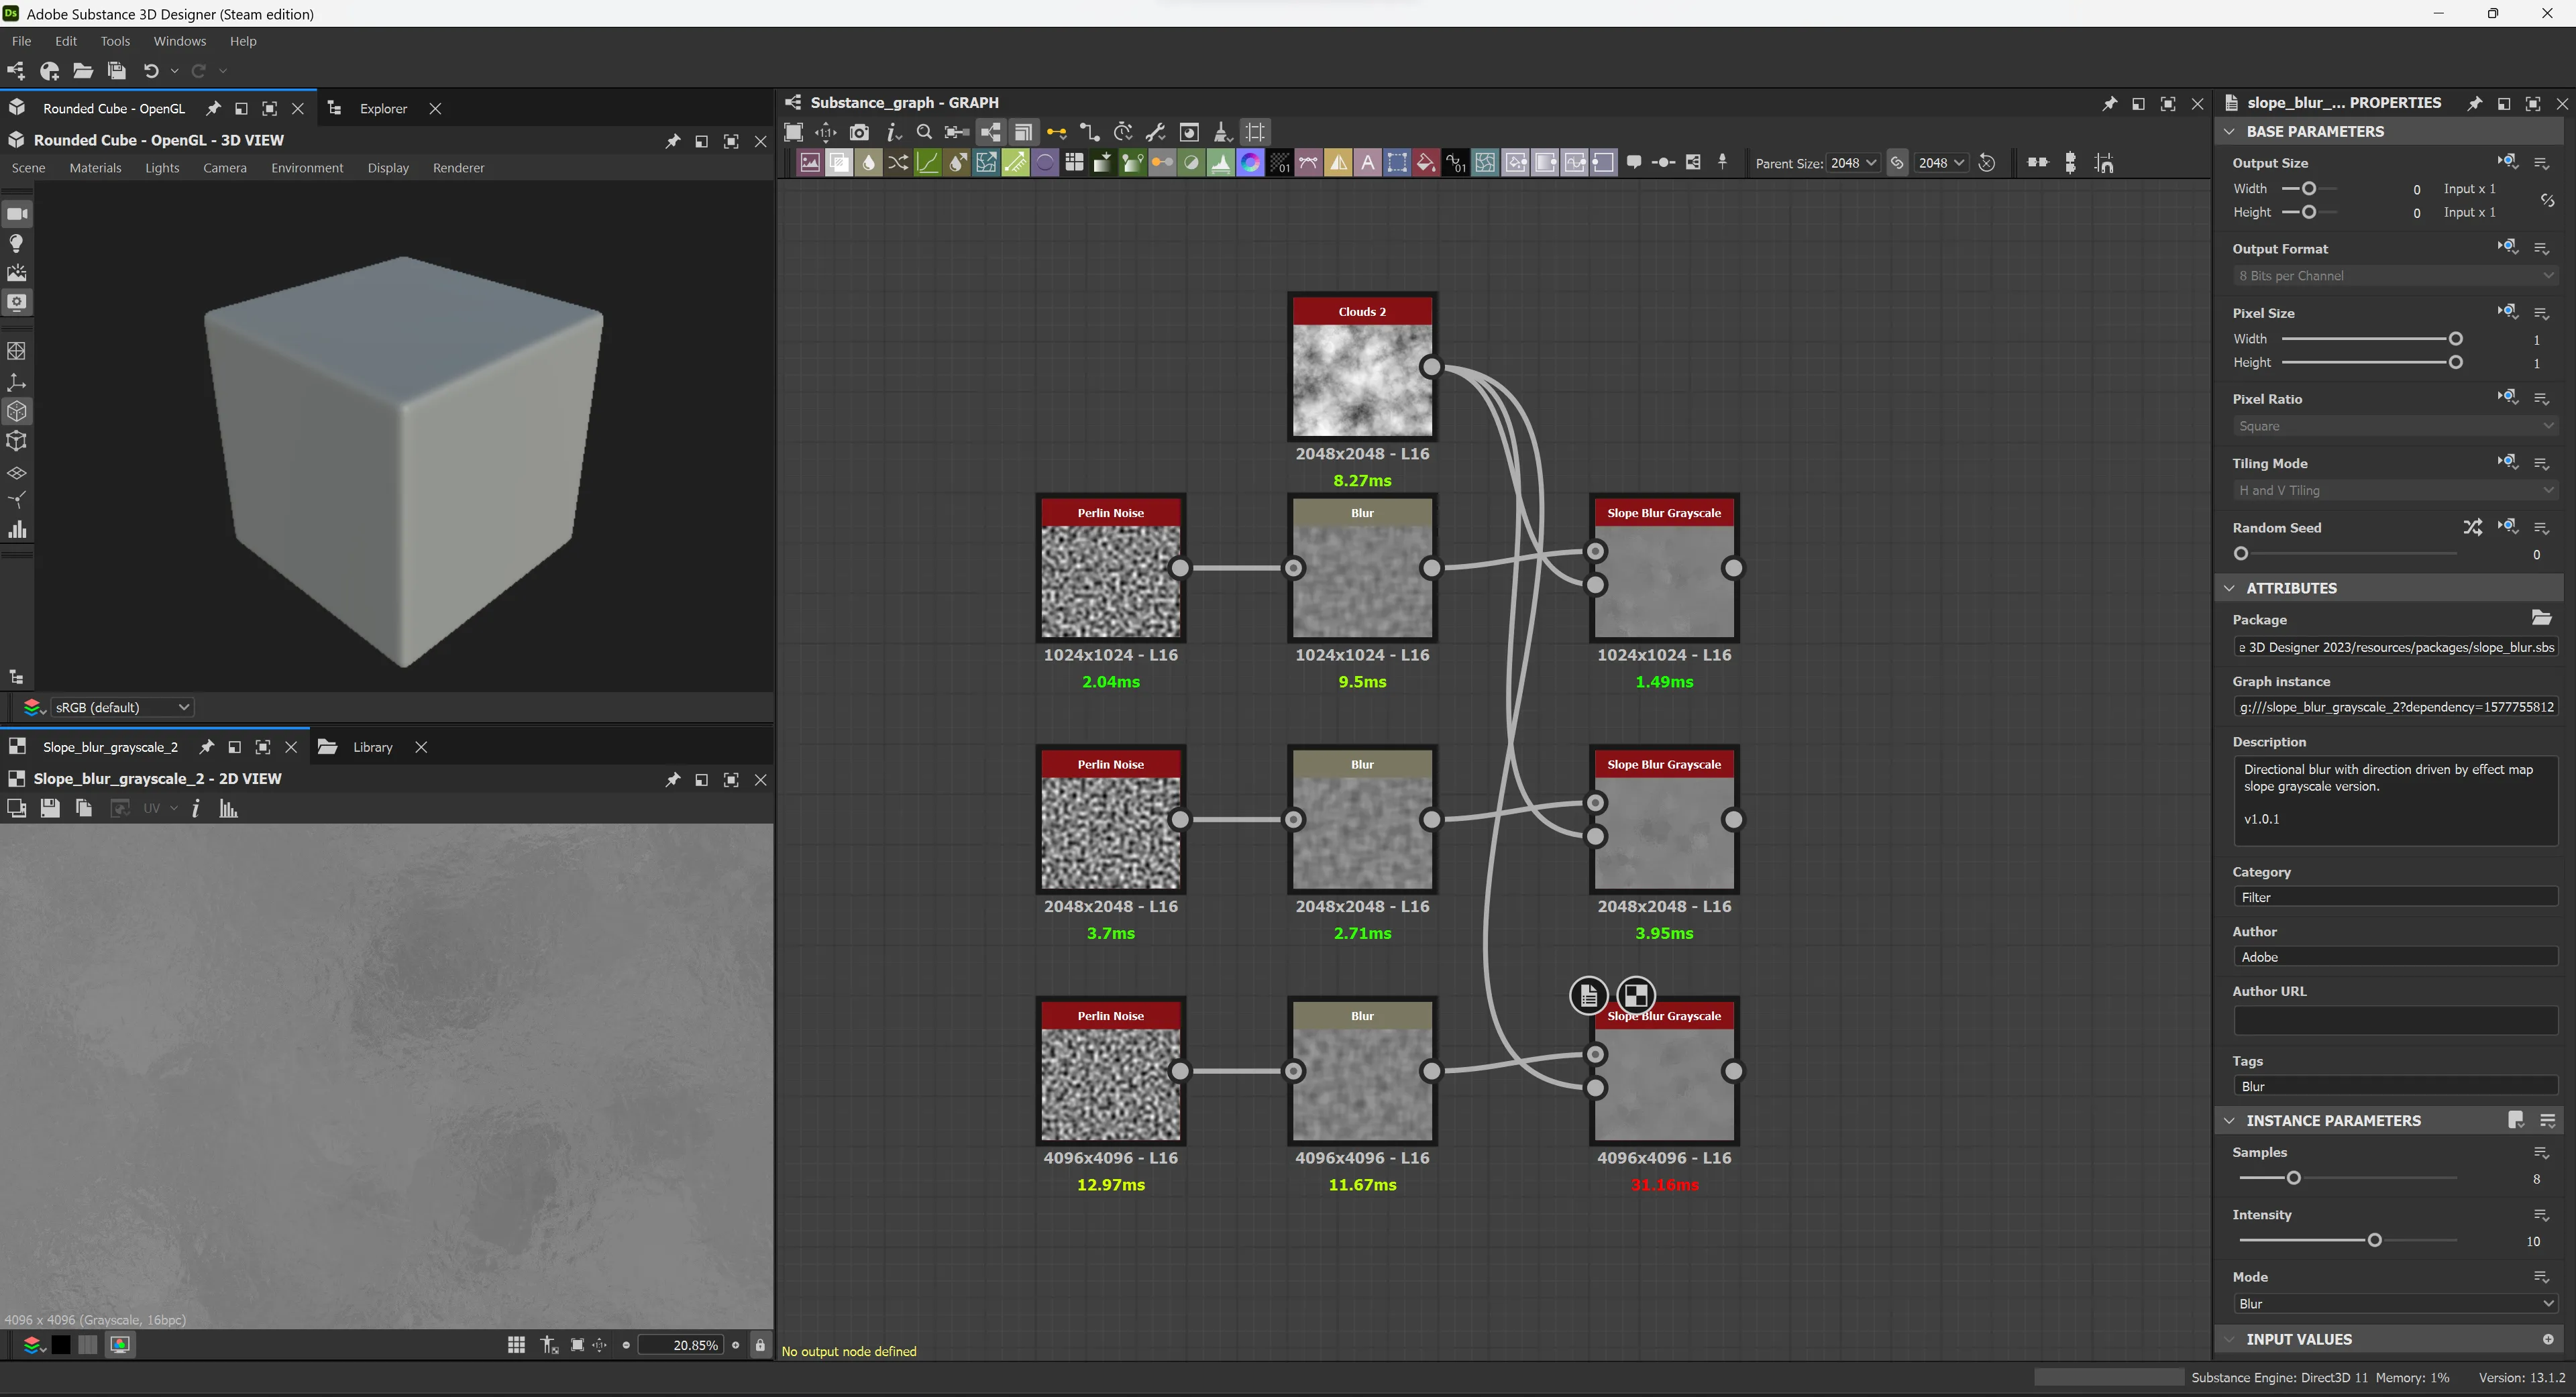Add a Channels Shuffle node from toolbar
The image size is (2576, 1397).
(899, 163)
